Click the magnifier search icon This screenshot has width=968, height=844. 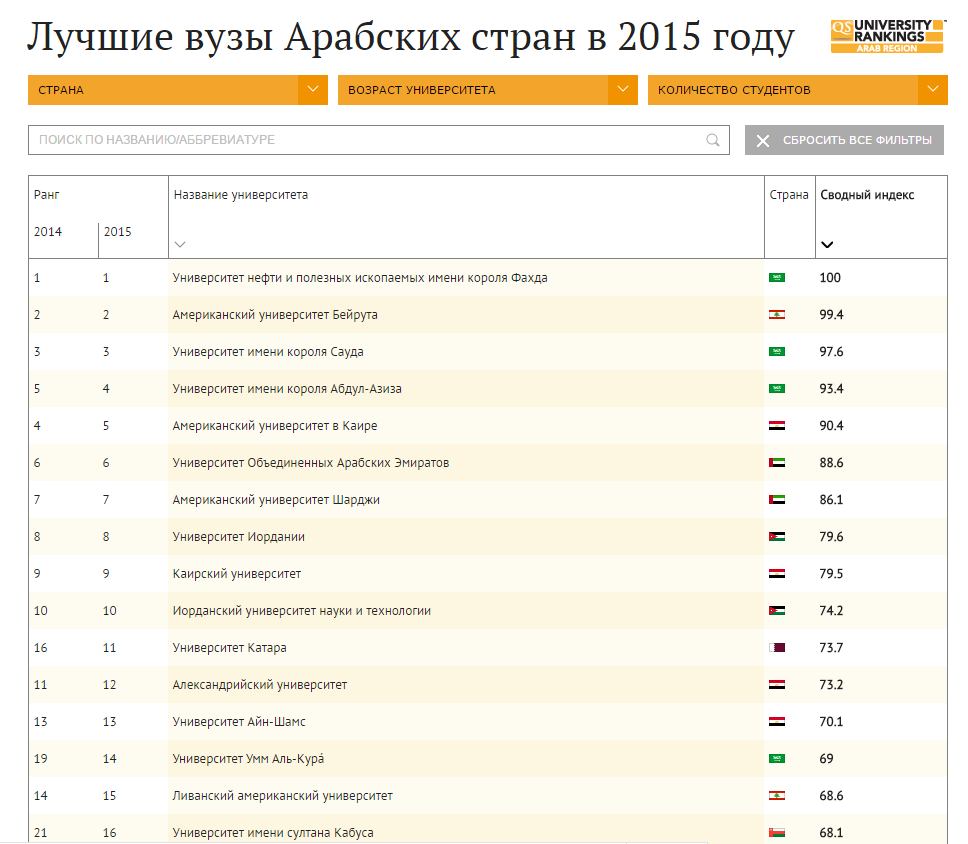click(712, 140)
